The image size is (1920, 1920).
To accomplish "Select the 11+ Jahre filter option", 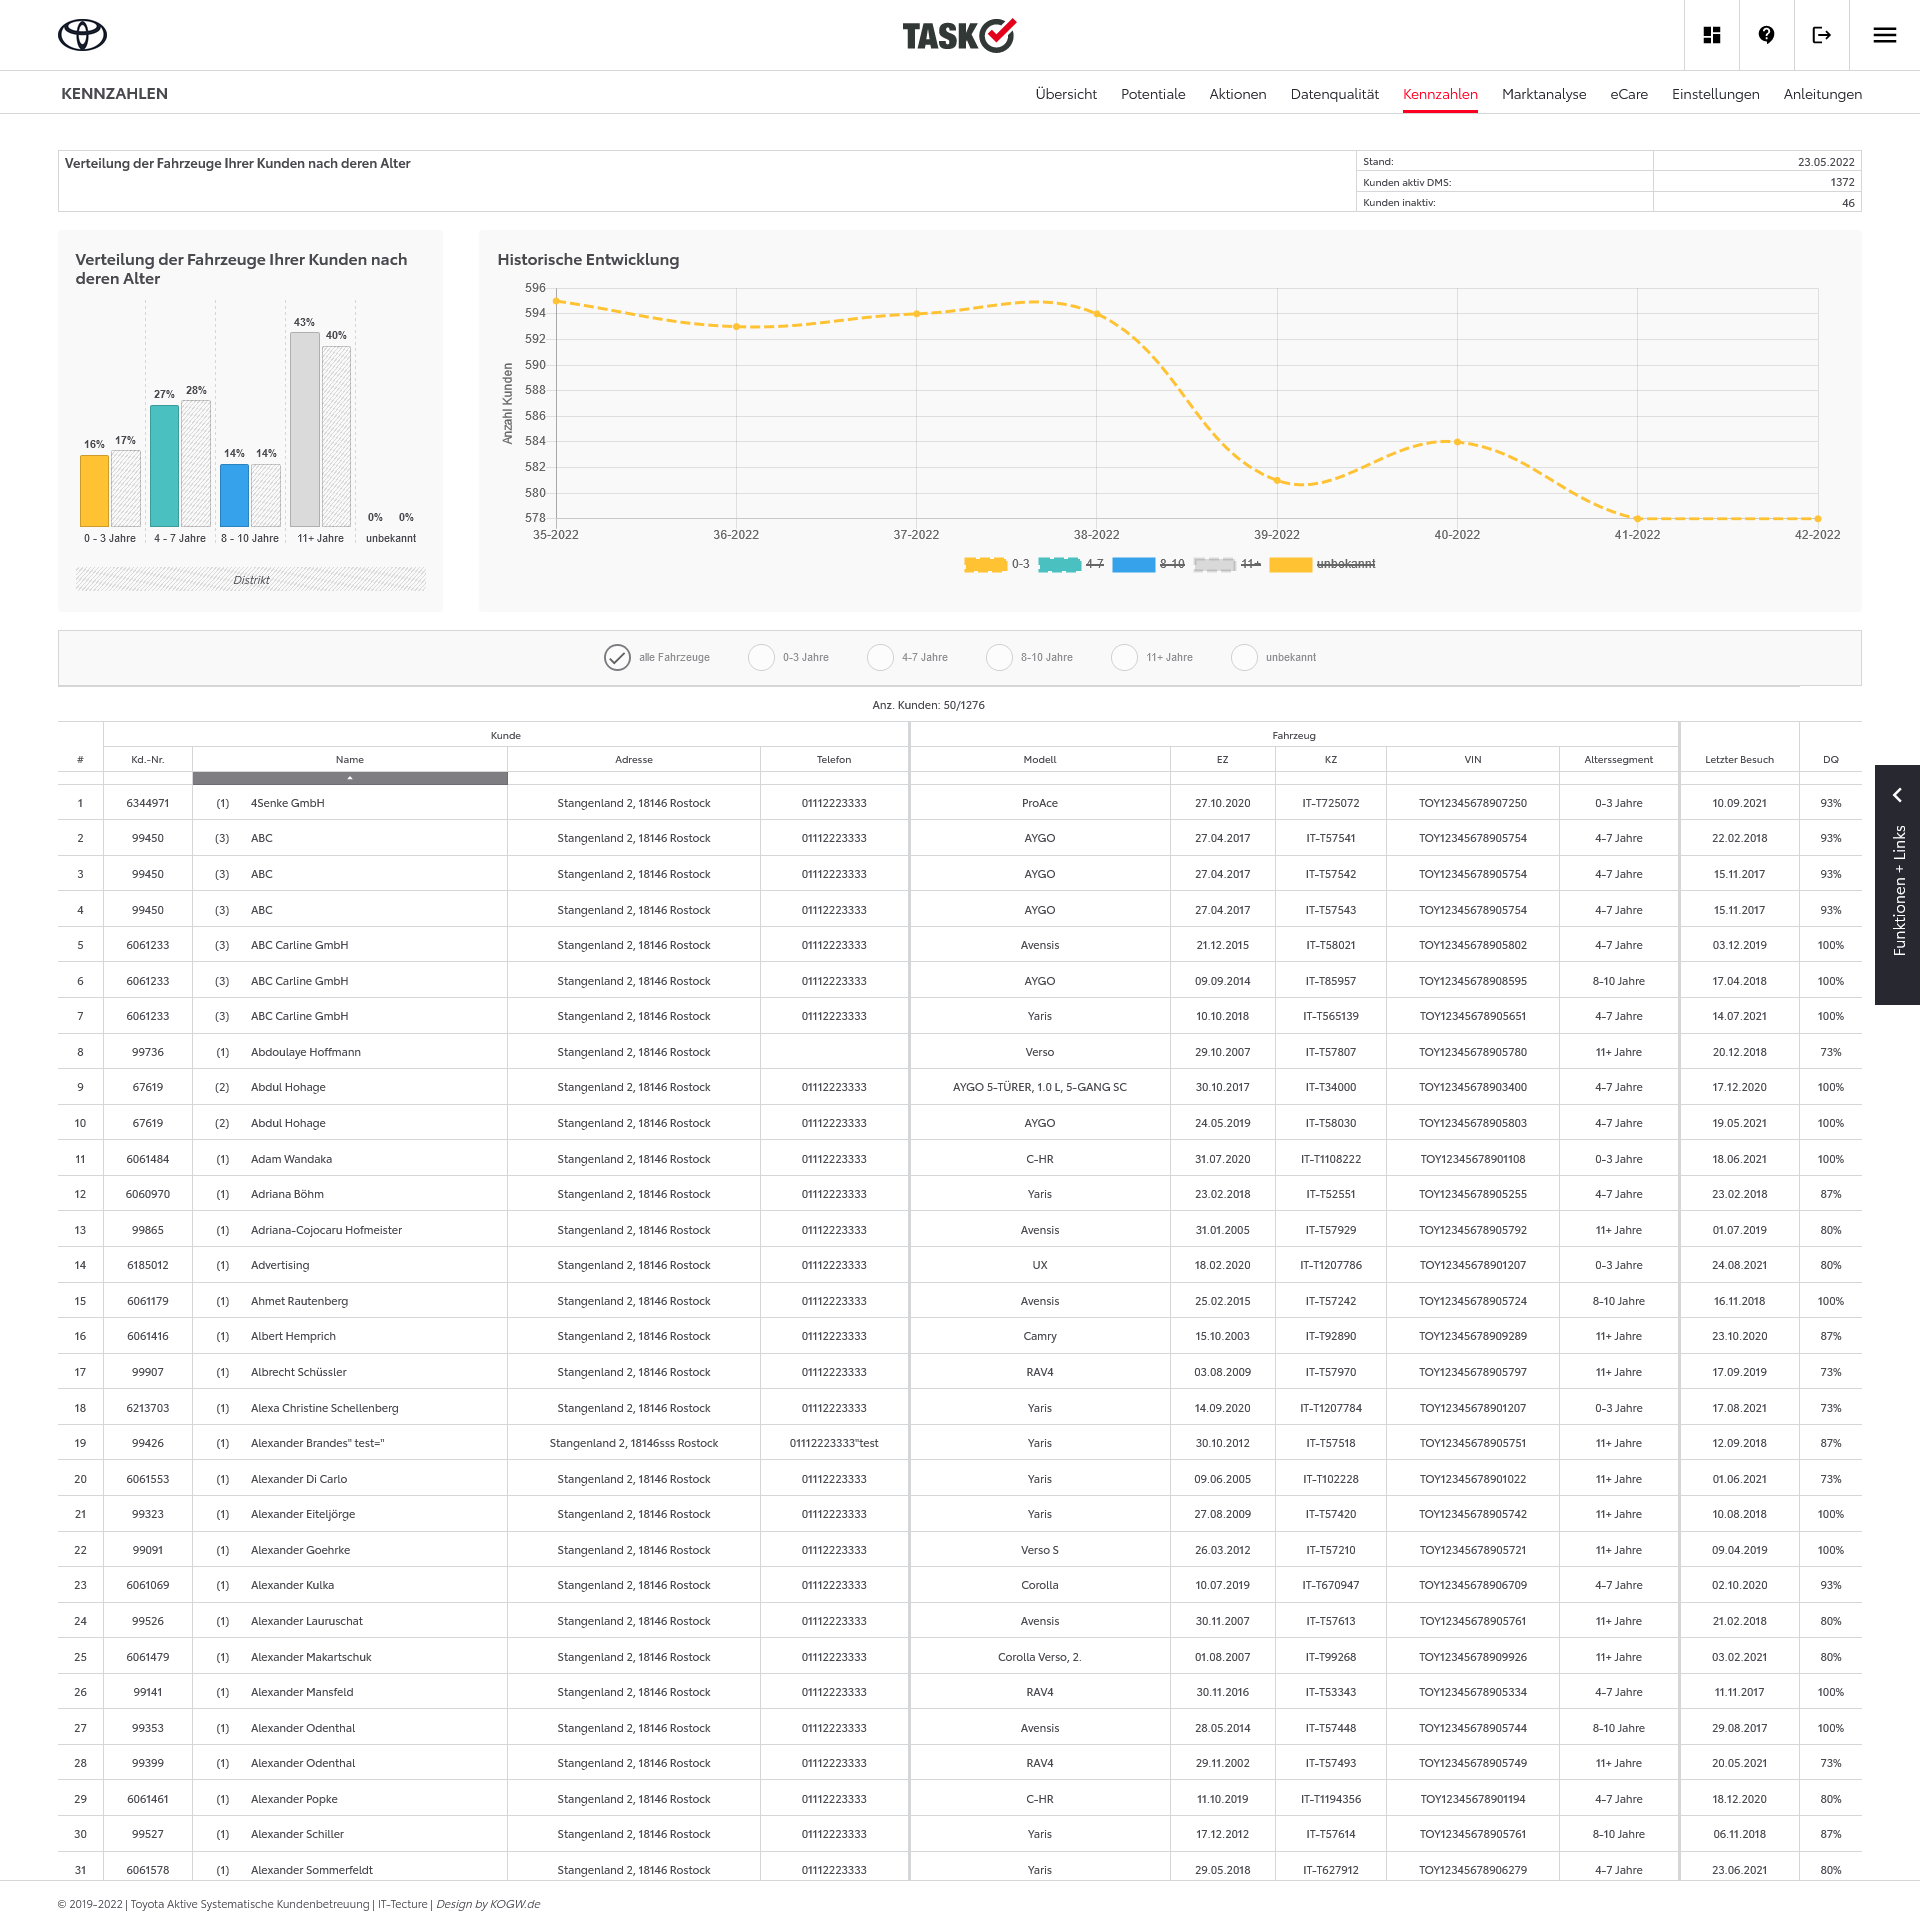I will [x=1124, y=657].
